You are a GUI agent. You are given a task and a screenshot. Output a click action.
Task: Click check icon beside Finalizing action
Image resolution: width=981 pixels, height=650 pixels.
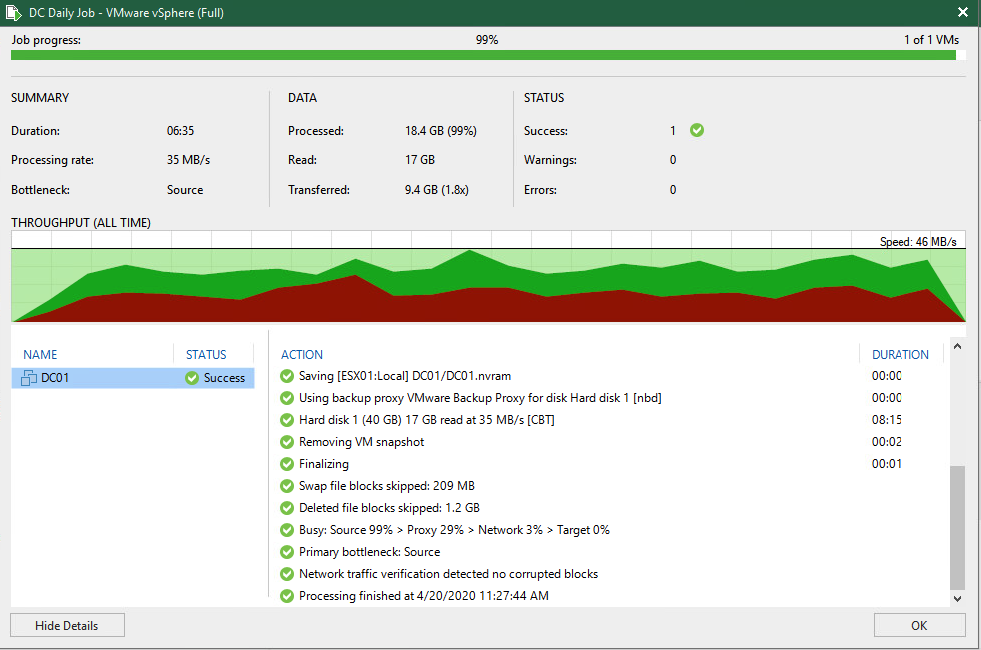(287, 464)
